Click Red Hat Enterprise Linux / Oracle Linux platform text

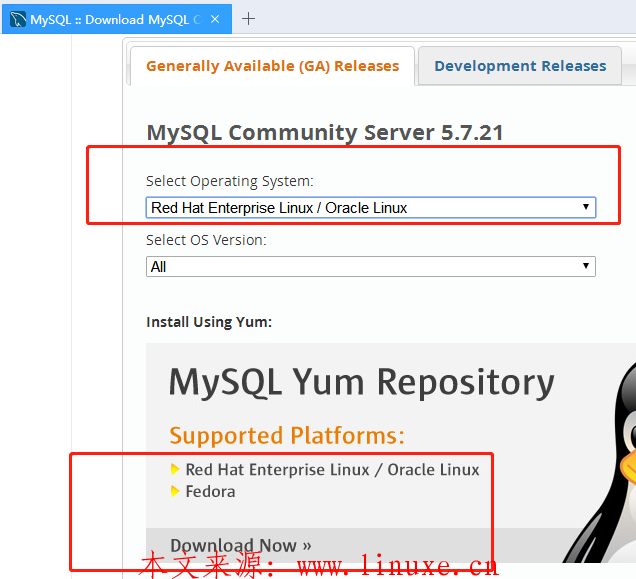click(x=332, y=469)
